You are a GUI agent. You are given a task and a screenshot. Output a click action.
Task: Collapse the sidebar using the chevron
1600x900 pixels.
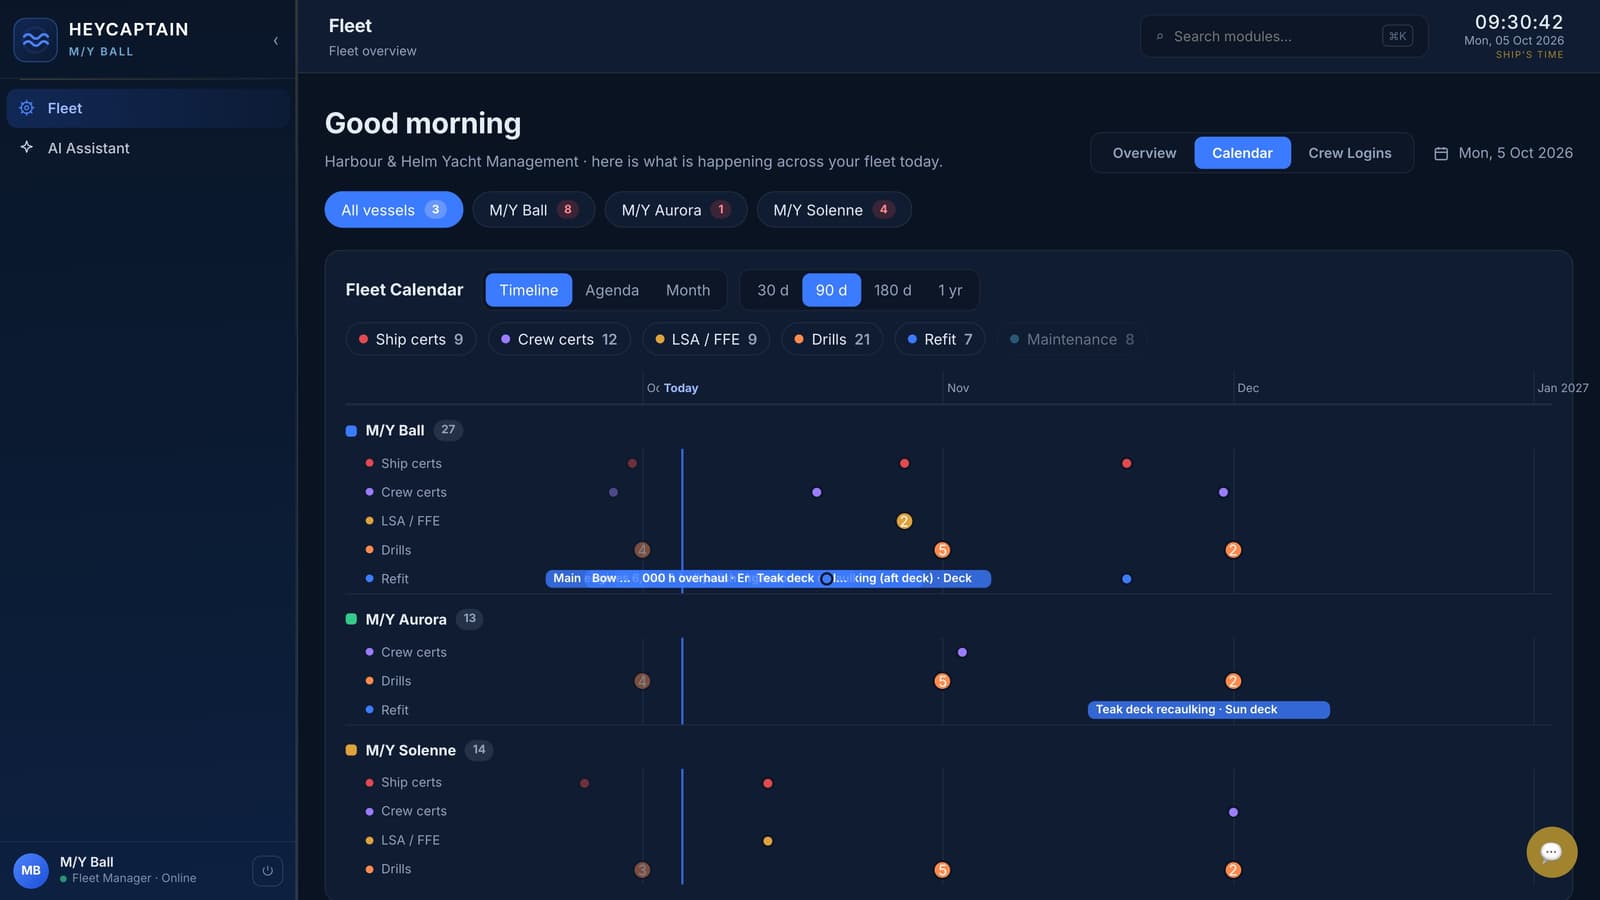275,41
